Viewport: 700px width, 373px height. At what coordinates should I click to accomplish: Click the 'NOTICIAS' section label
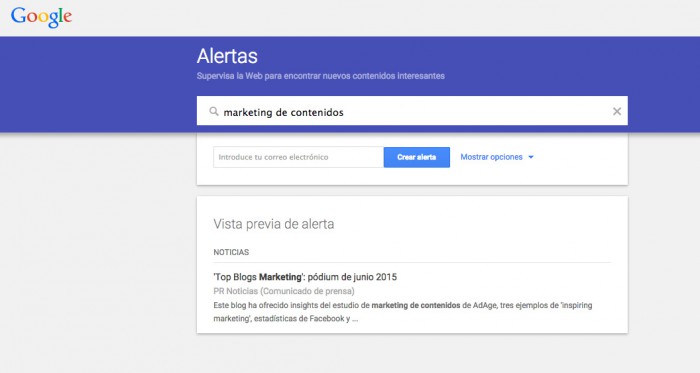[x=231, y=252]
